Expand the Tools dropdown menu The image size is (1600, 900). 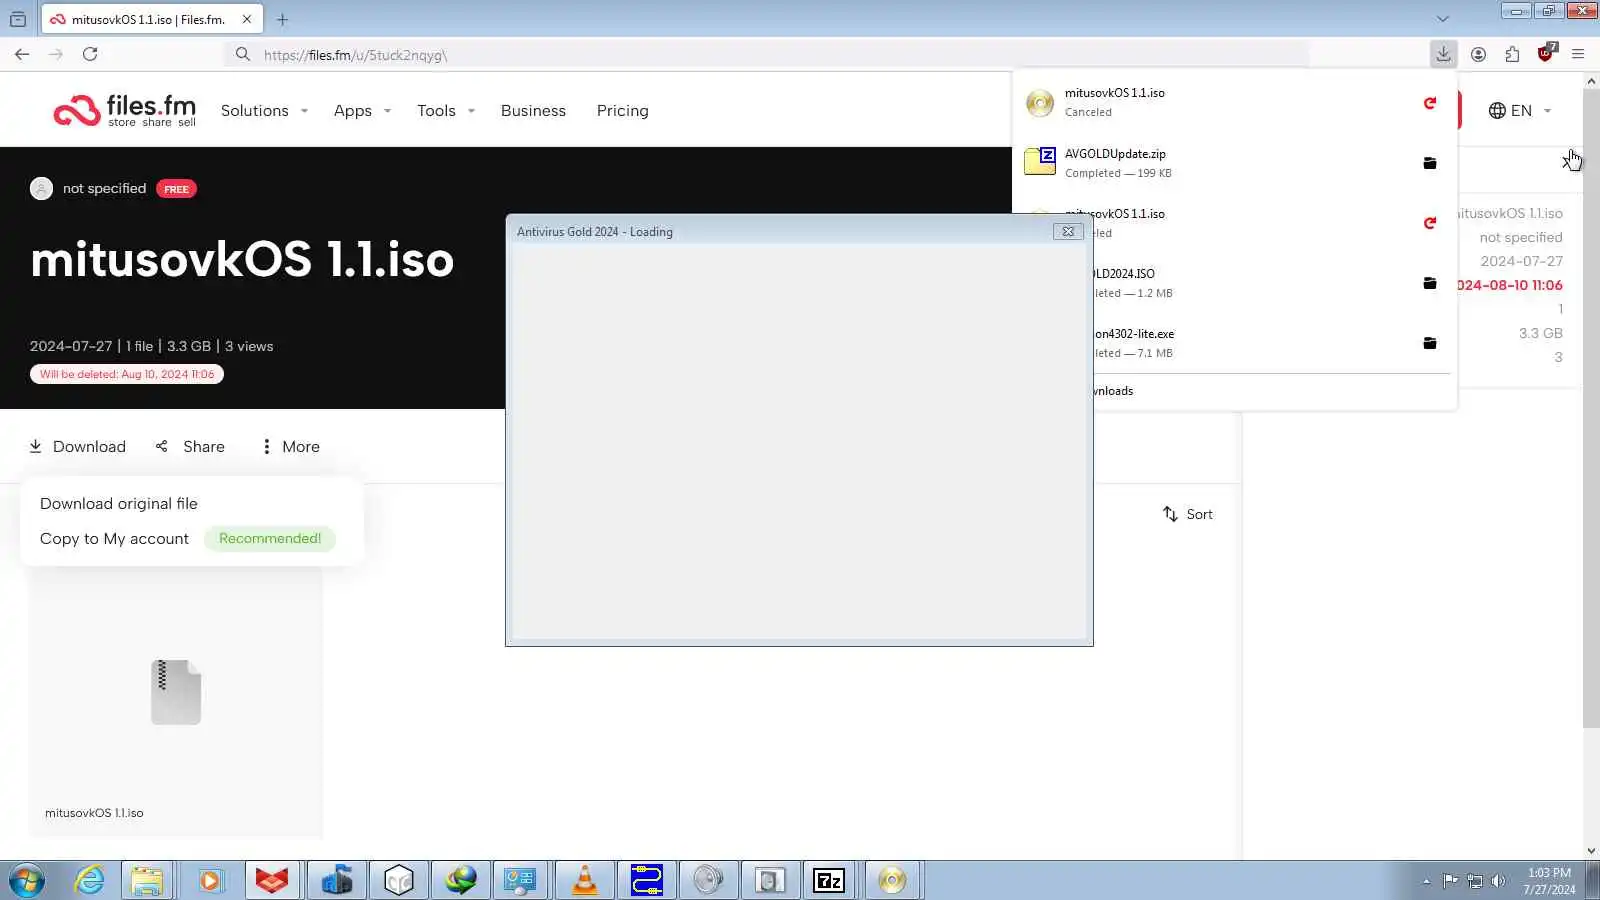point(445,111)
